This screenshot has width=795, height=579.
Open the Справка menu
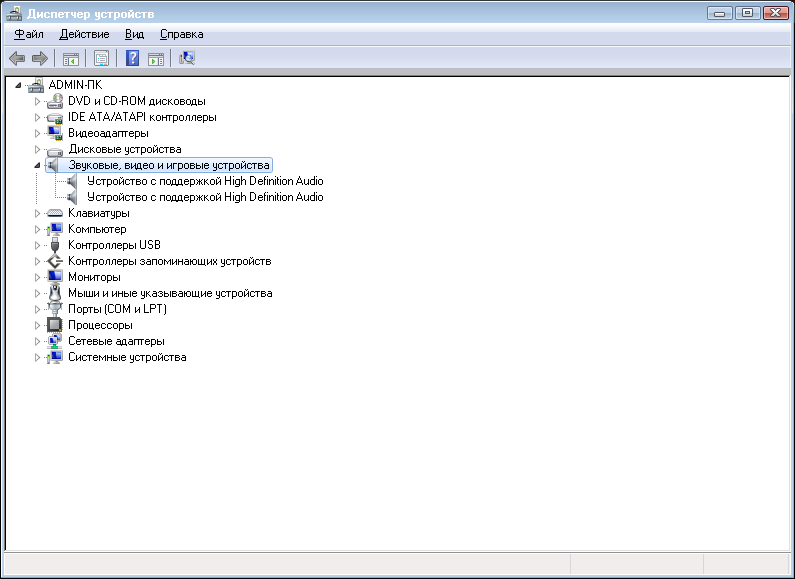tap(182, 34)
